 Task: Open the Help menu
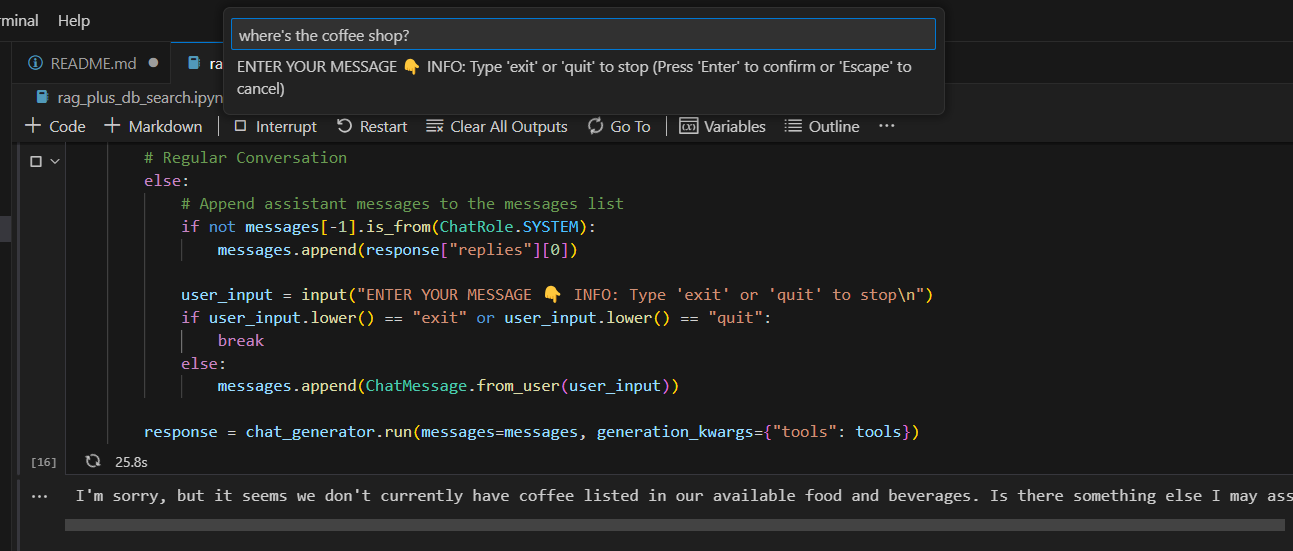(x=74, y=20)
